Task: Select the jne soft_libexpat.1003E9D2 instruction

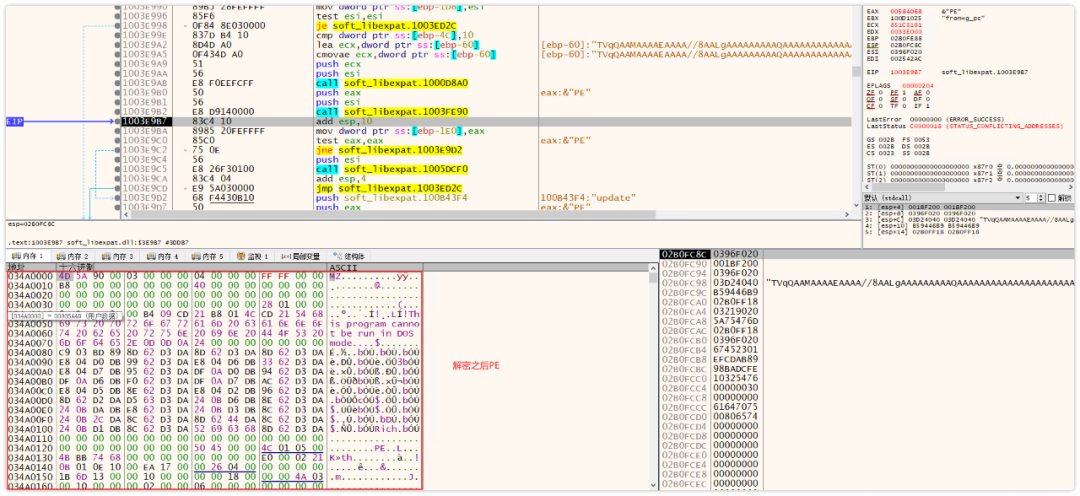Action: [389, 150]
